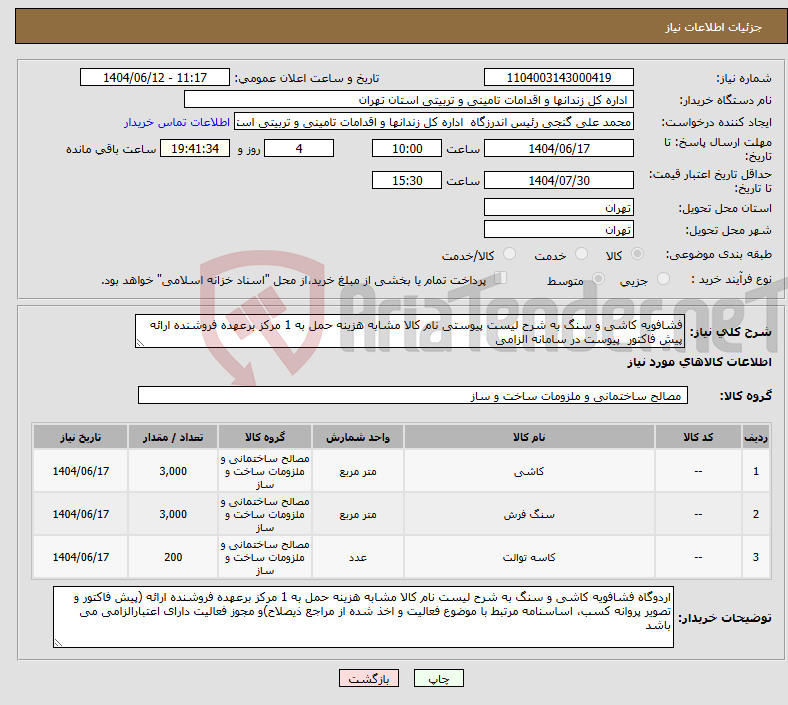Viewport: 788px width, 705px height.
Task: Click the عدد unit cell
Action: tap(358, 557)
